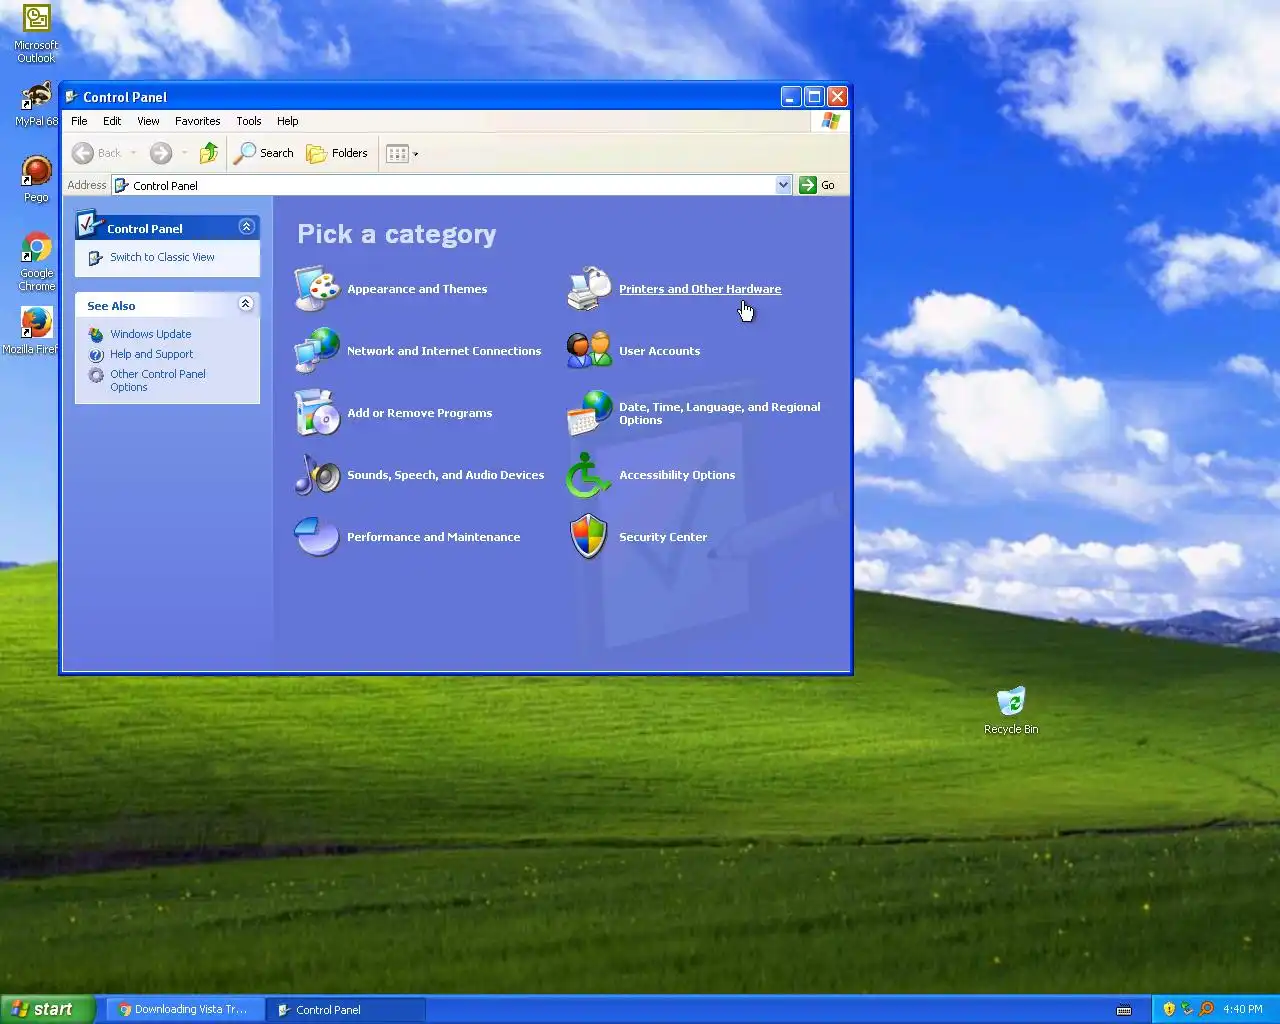Click Performance and Maintenance text link

(433, 537)
